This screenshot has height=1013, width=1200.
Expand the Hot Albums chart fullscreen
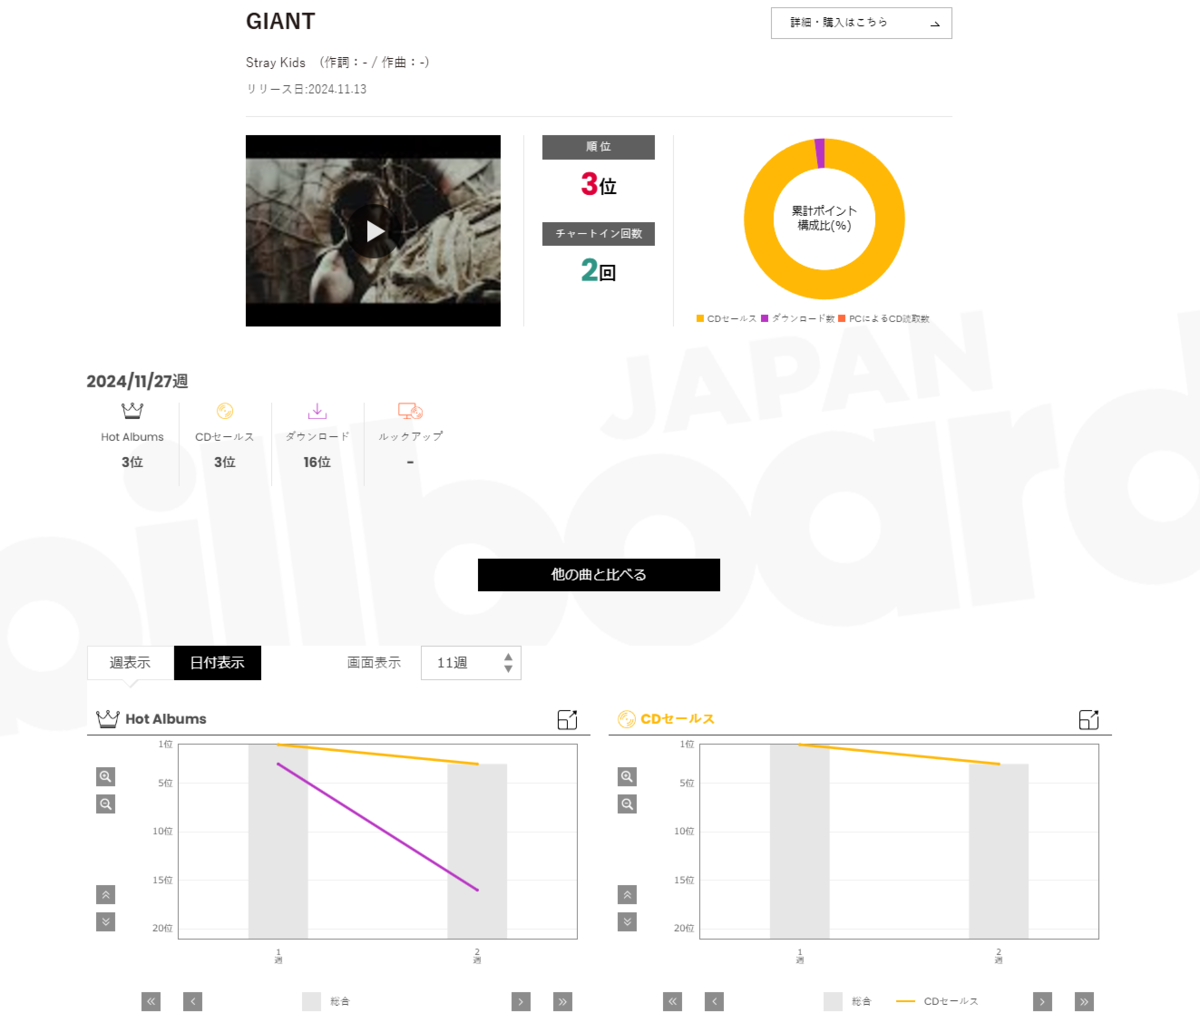tap(567, 719)
